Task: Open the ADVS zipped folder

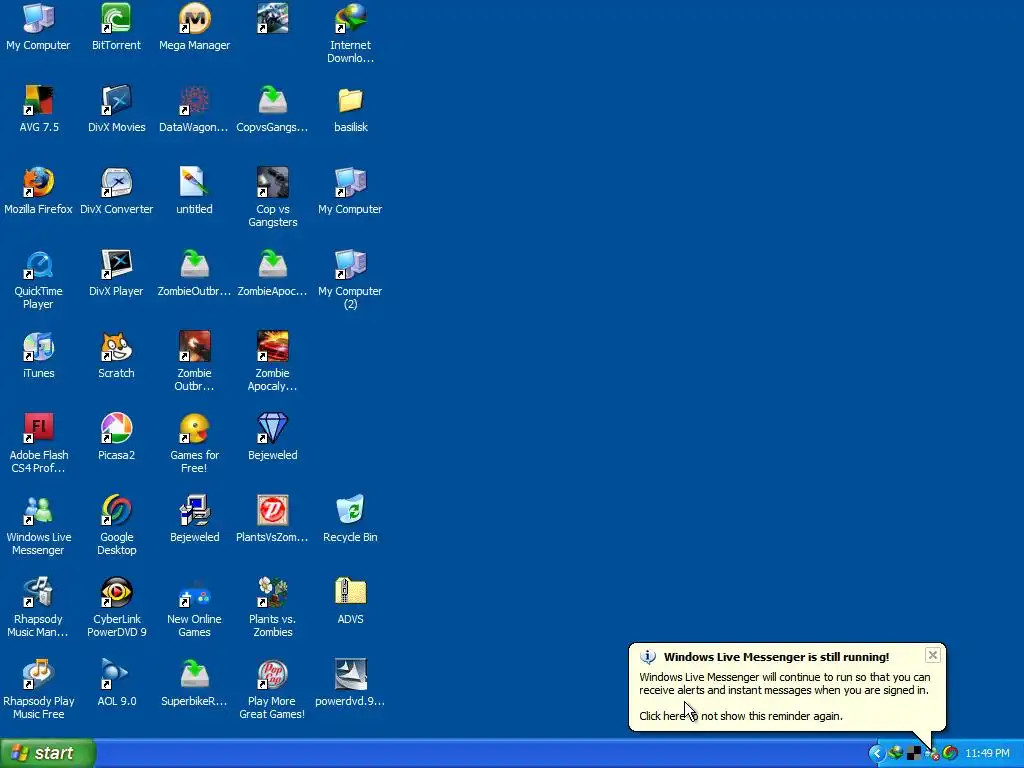Action: point(351,601)
